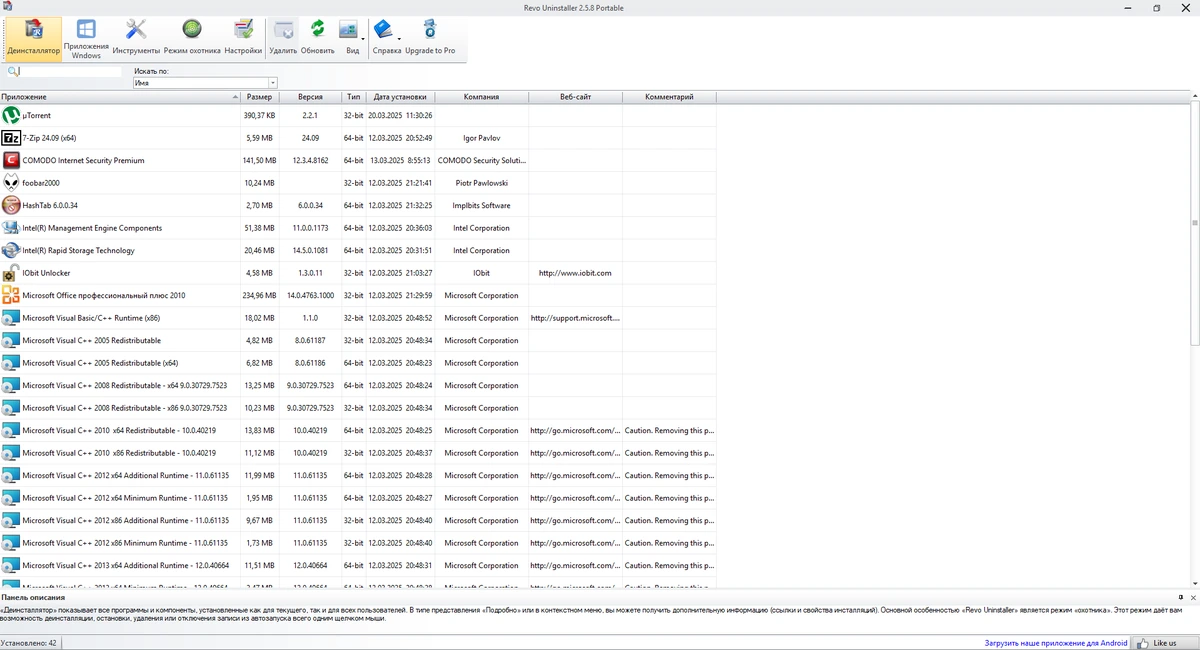Select Visual C++ 2008 Redistributable x86 row
This screenshot has height=650, width=1200.
pos(358,408)
